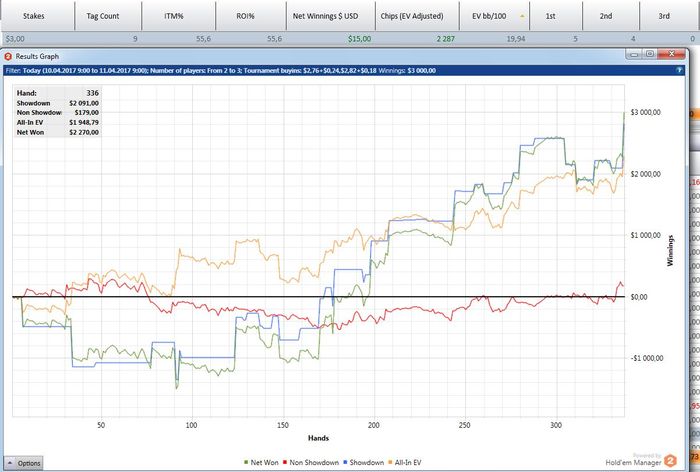Click the ITM% column header
700x472 pixels.
tap(174, 16)
